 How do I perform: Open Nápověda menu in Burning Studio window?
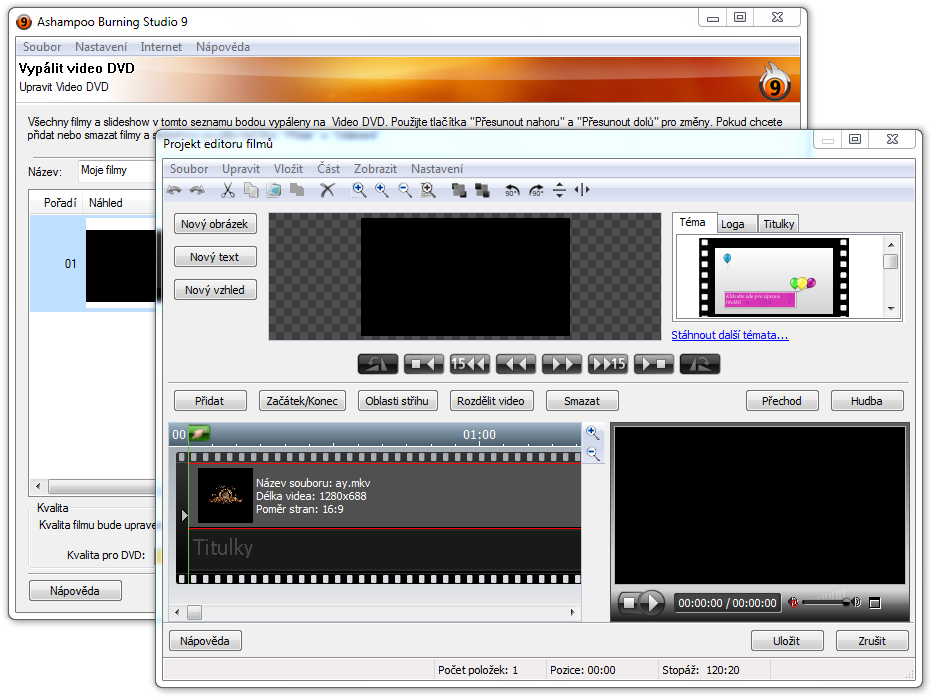(x=223, y=47)
